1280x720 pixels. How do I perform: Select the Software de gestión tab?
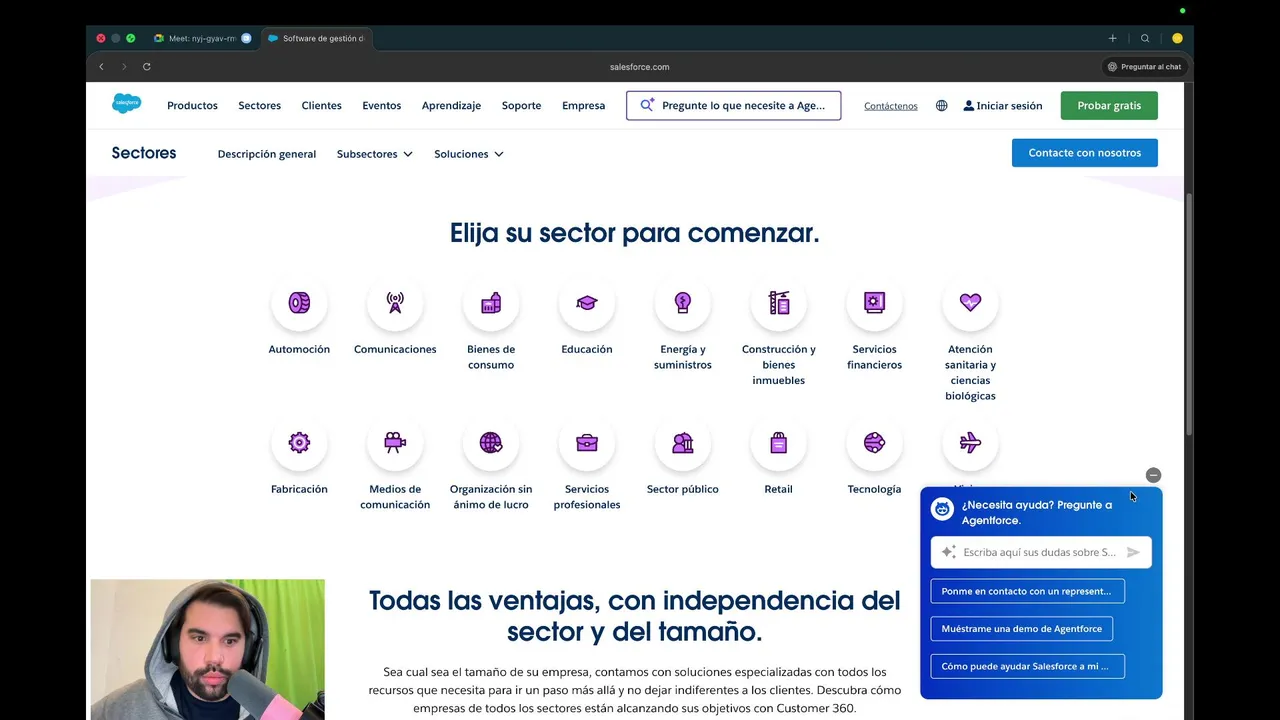317,38
